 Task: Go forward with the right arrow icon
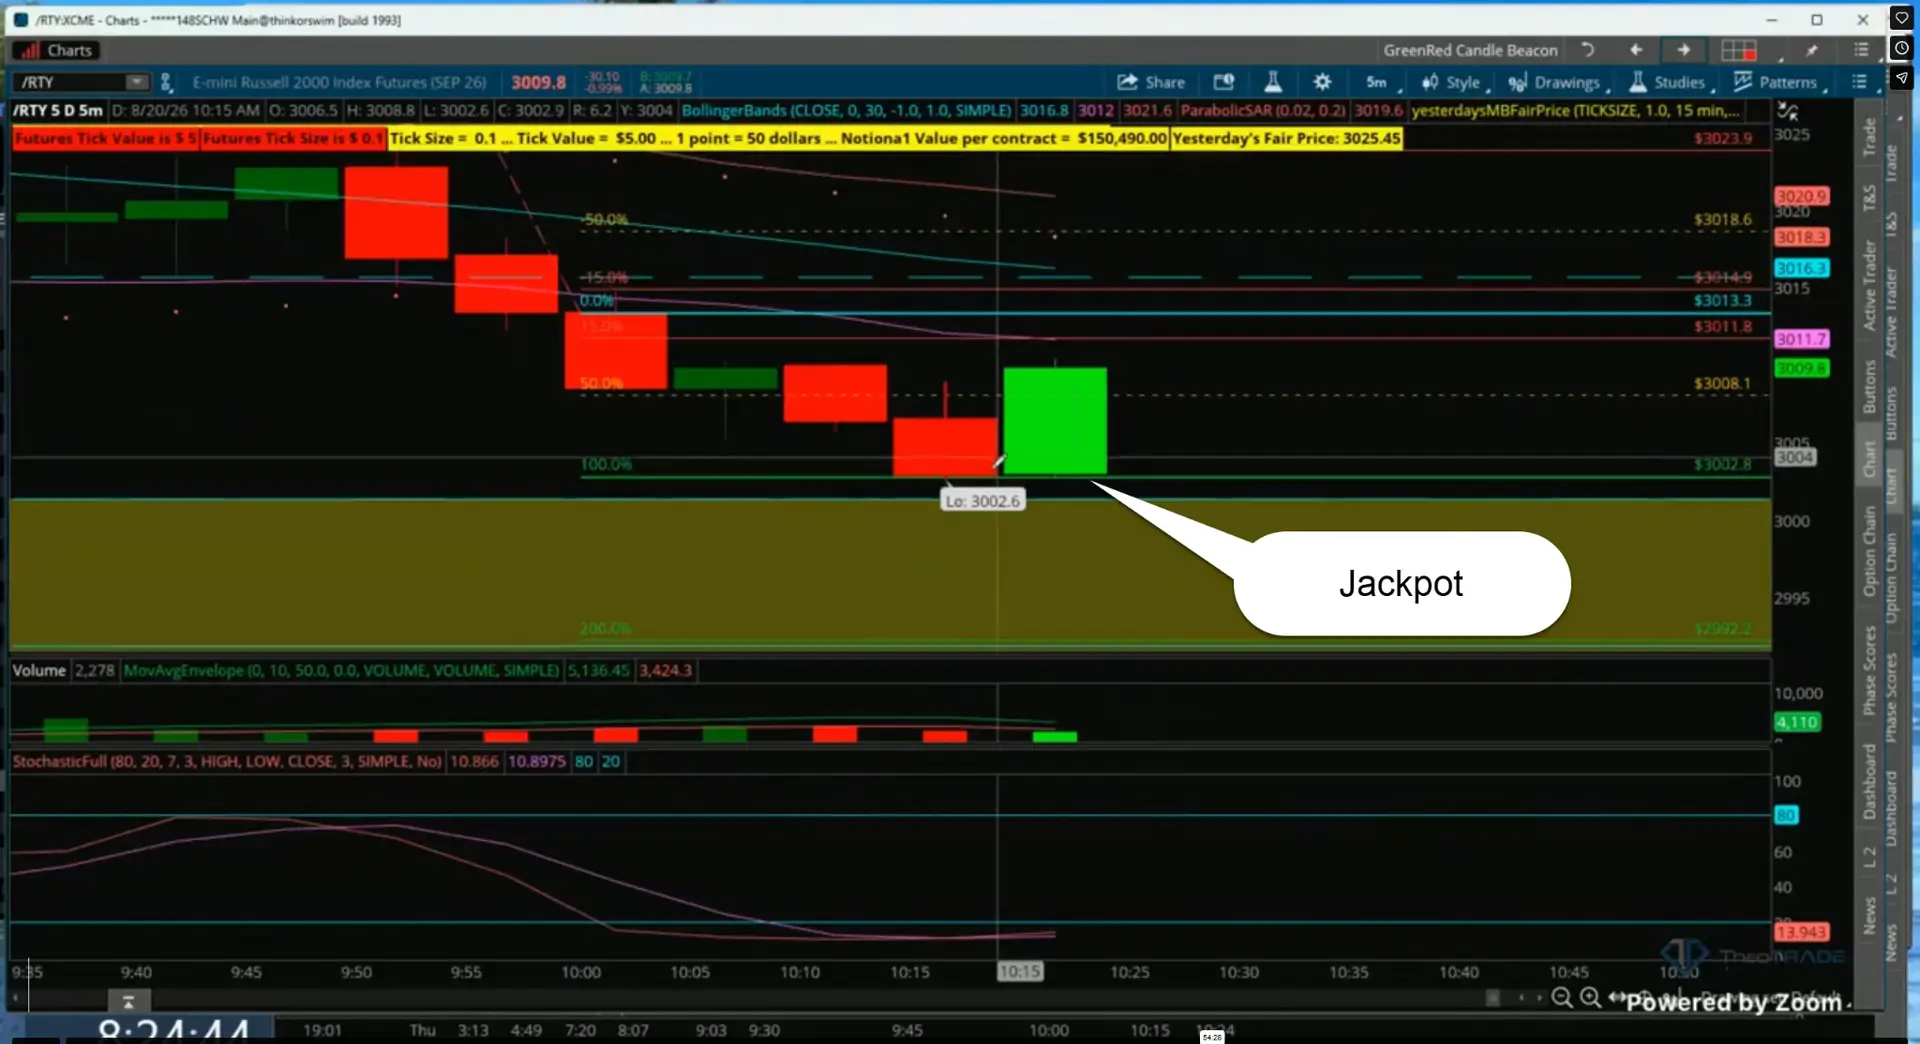coord(1684,49)
